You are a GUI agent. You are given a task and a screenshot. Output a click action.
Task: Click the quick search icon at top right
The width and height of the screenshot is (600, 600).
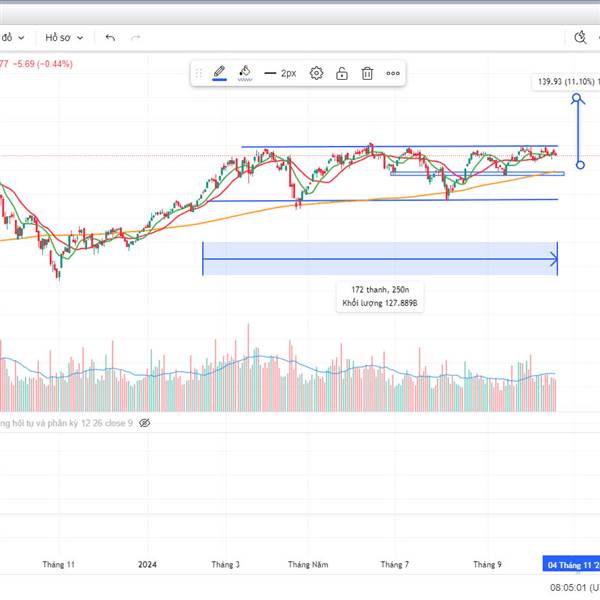(580, 37)
